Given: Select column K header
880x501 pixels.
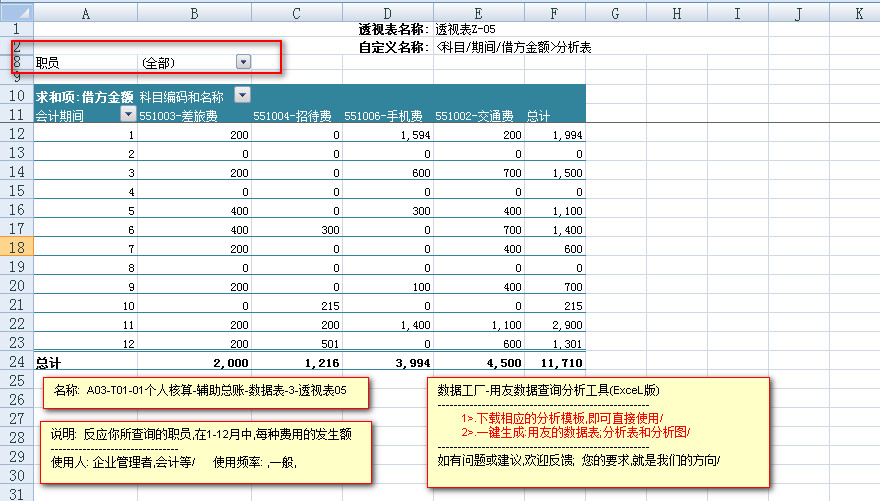Looking at the screenshot, I should point(858,13).
